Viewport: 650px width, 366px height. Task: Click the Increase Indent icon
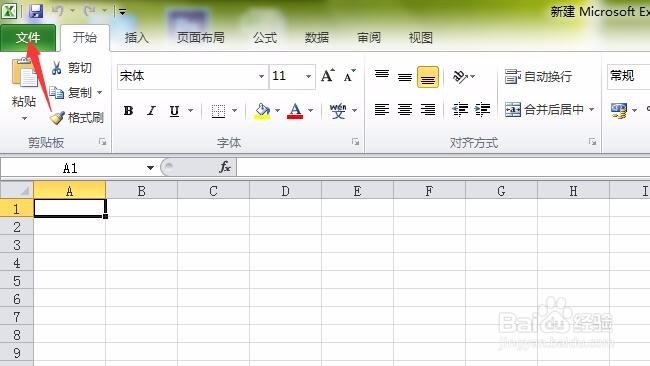click(x=483, y=110)
